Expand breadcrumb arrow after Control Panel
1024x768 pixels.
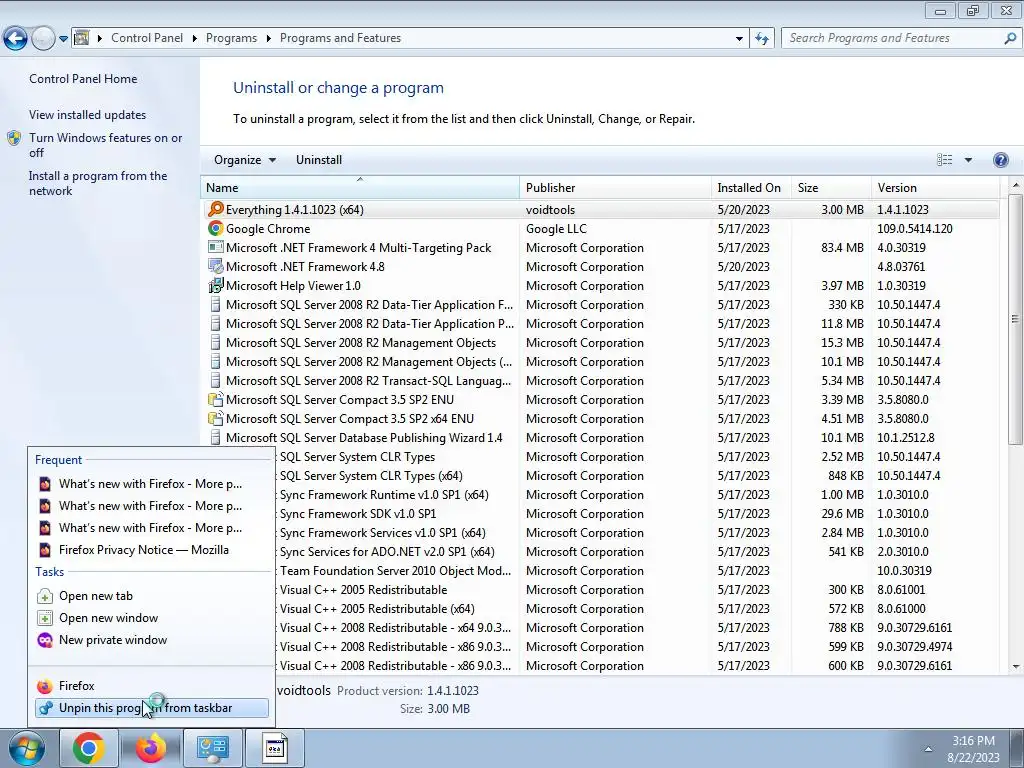click(x=195, y=38)
